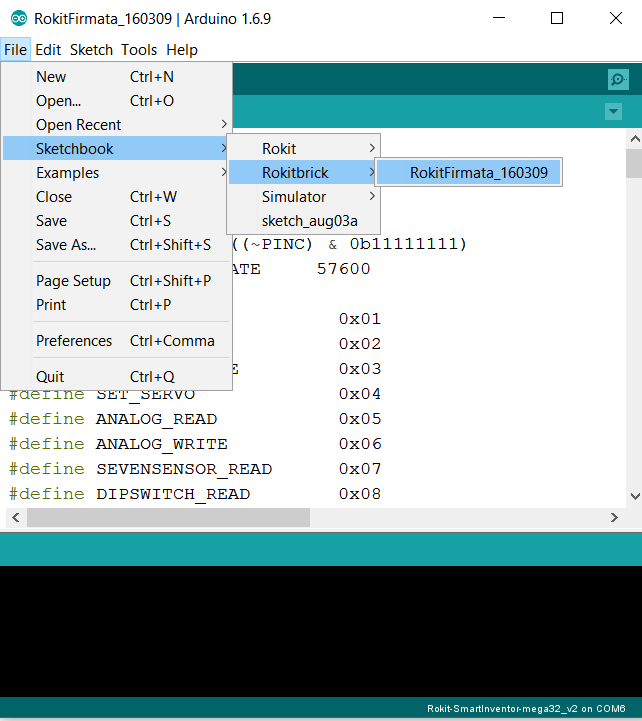Open the sketch_aug03a sketch
The width and height of the screenshot is (642, 721).
(x=304, y=221)
